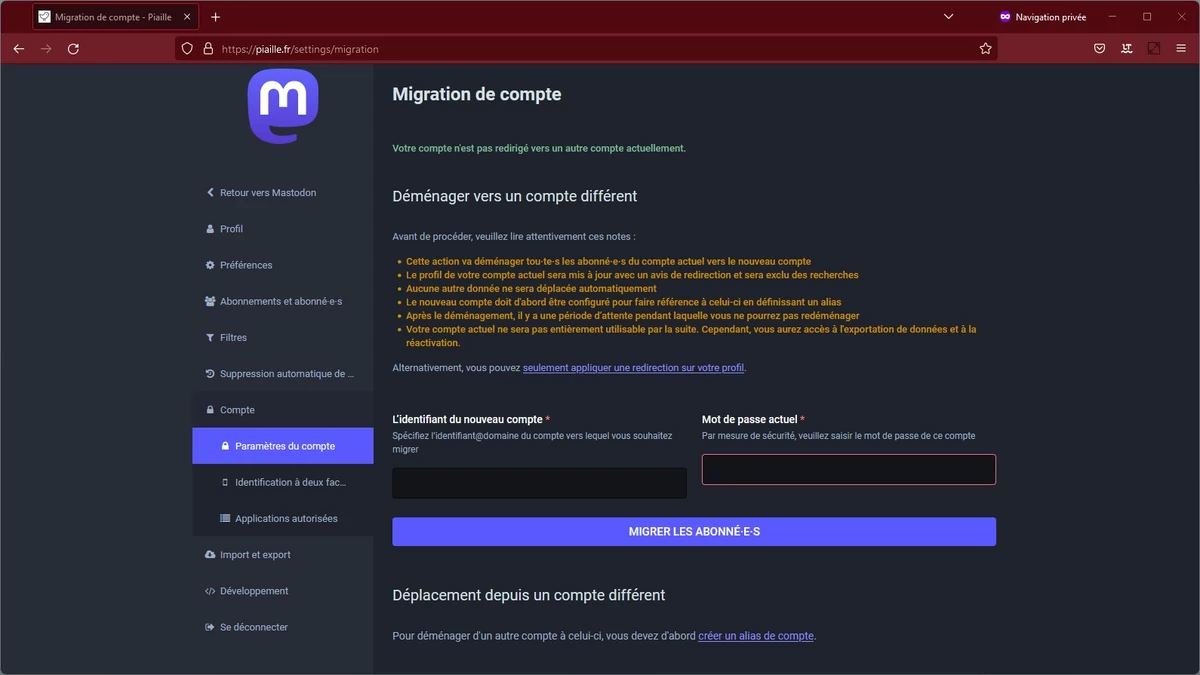Click the padlock site security icon
This screenshot has width=1200, height=675.
[208, 48]
